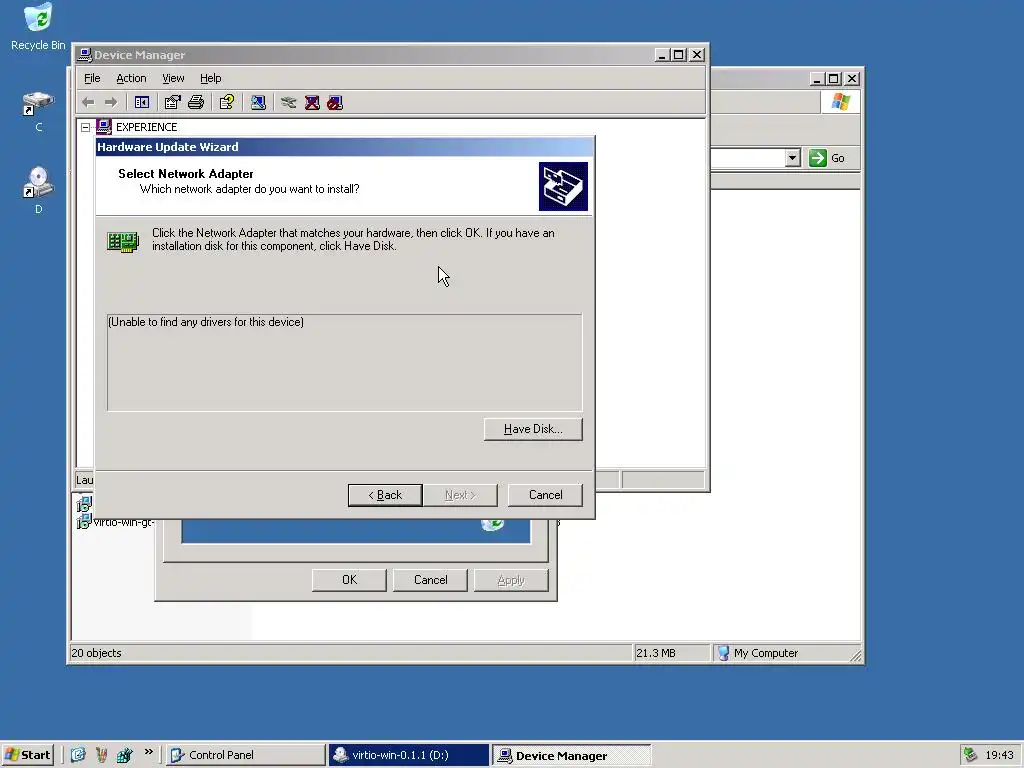1024x768 pixels.
Task: Select the D drive desktop shortcut
Action: pos(39,190)
